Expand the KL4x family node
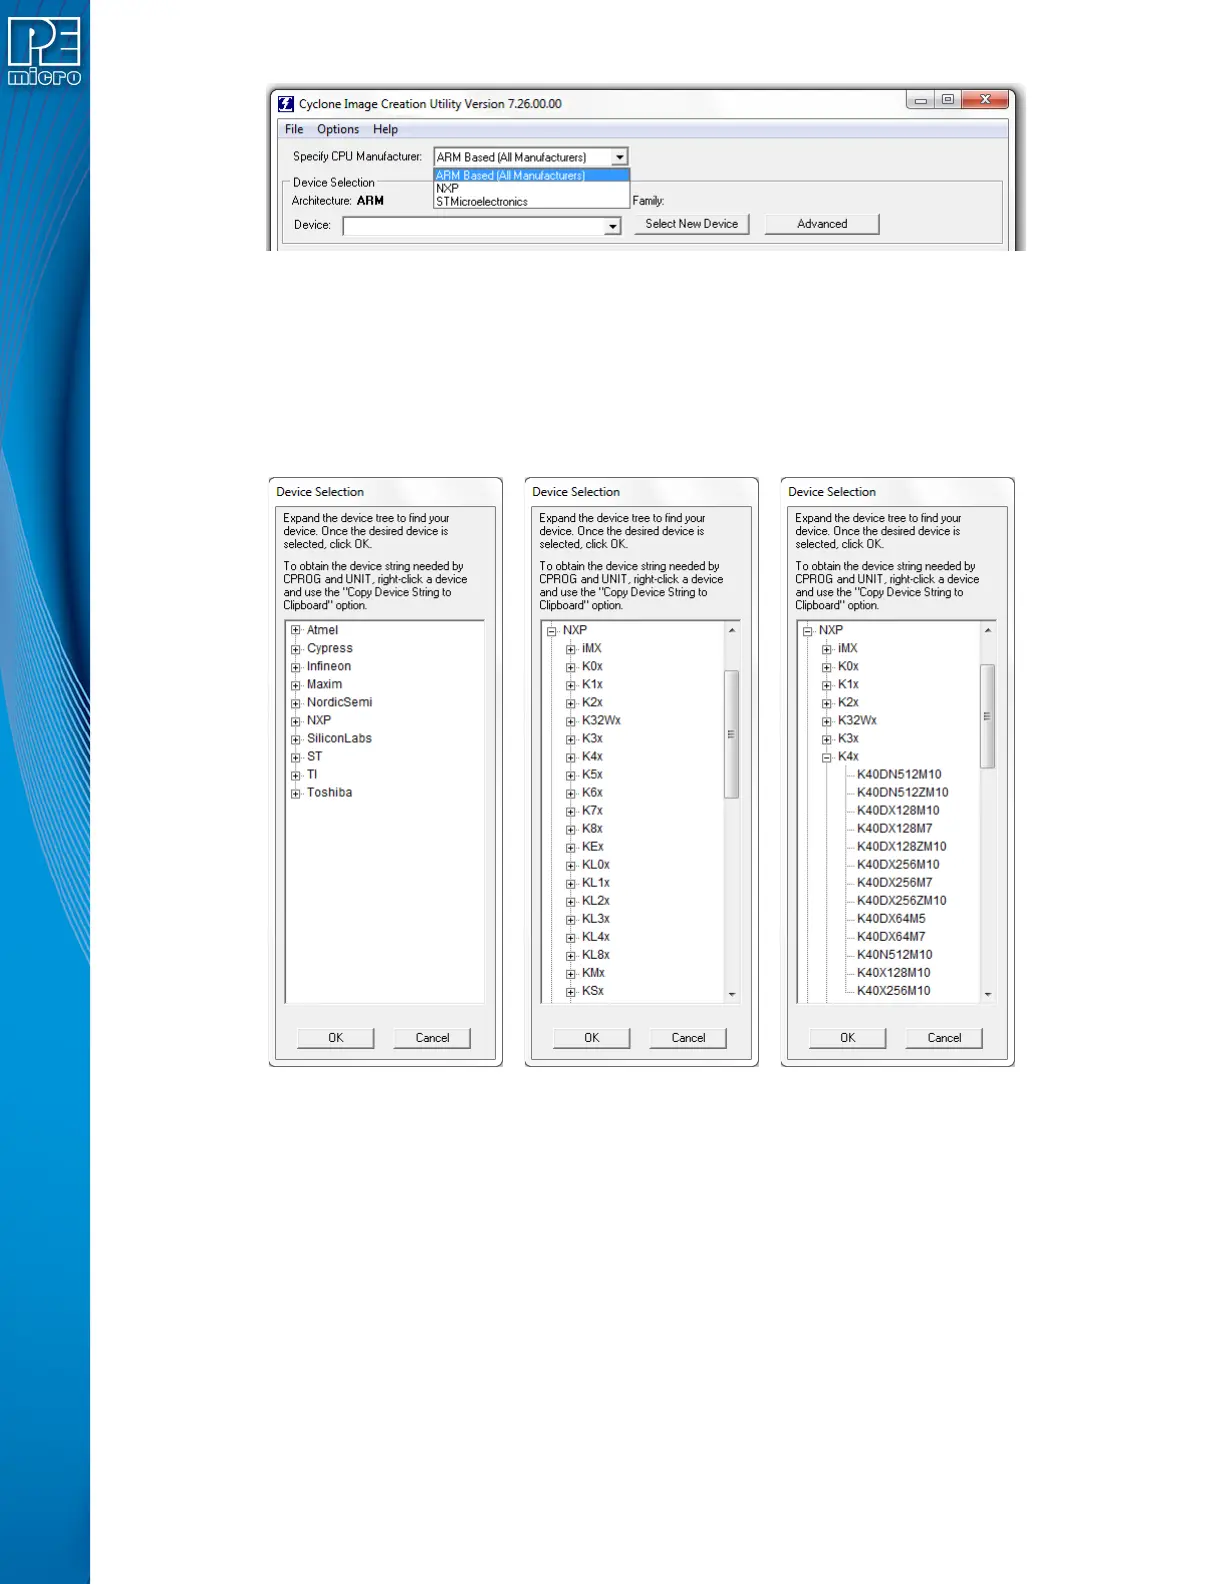Screen dimensions: 1224x1584 [x=571, y=937]
